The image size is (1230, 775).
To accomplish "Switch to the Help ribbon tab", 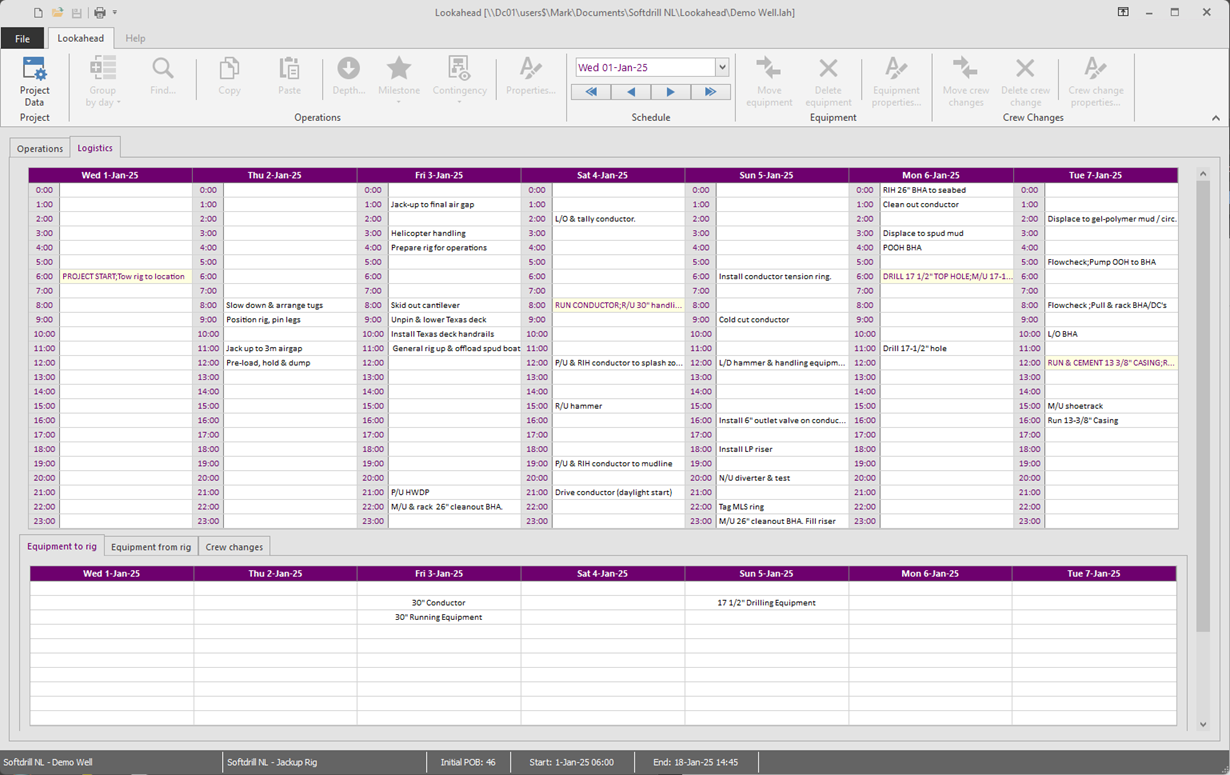I will point(135,38).
